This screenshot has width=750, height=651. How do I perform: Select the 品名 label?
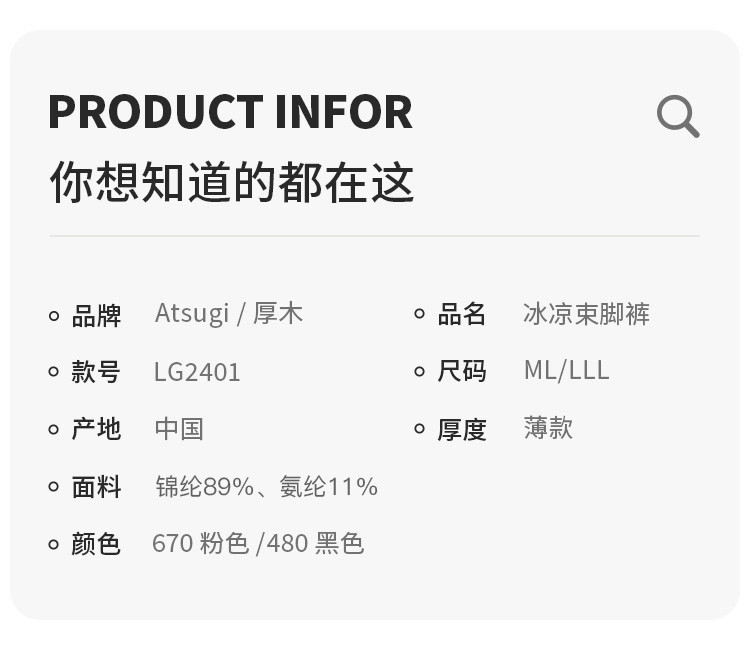[462, 315]
